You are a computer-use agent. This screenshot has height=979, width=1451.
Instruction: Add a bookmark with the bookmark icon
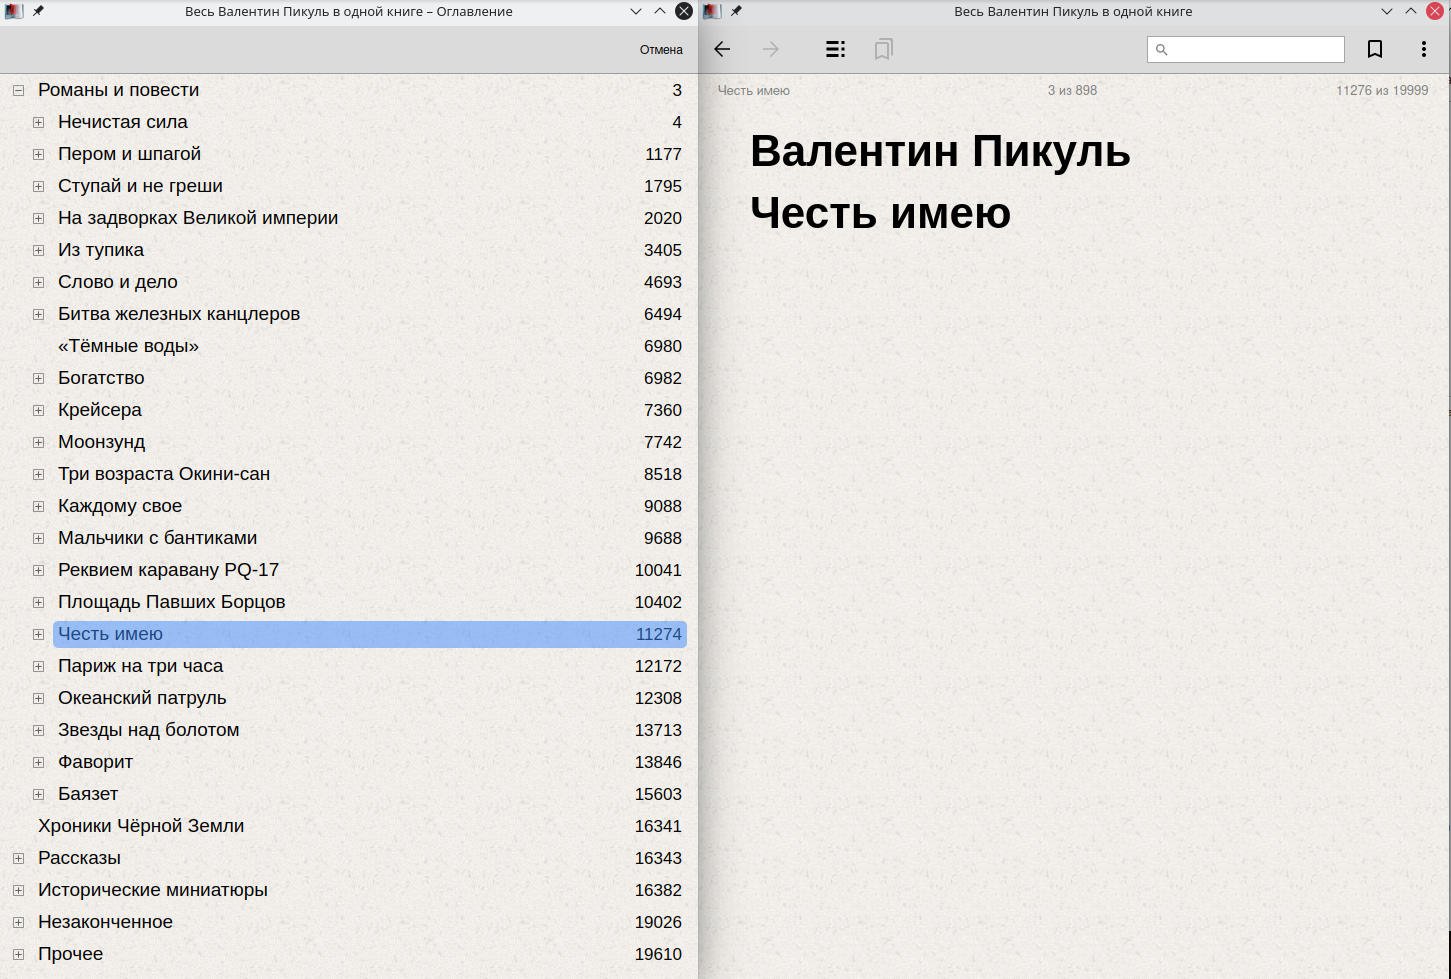click(x=1375, y=49)
